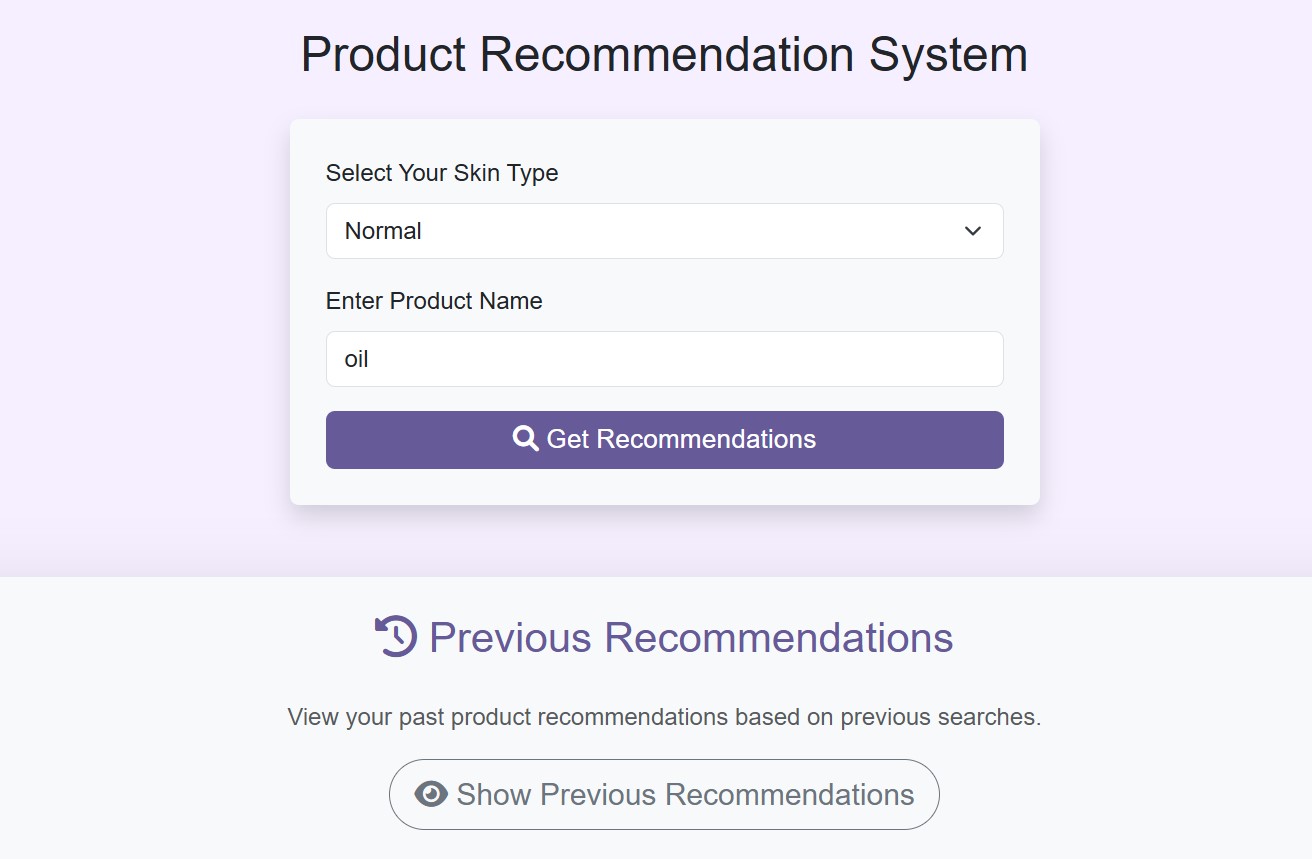Image resolution: width=1312 pixels, height=859 pixels.
Task: Click the Select Your Skin Type label
Action: click(x=442, y=173)
